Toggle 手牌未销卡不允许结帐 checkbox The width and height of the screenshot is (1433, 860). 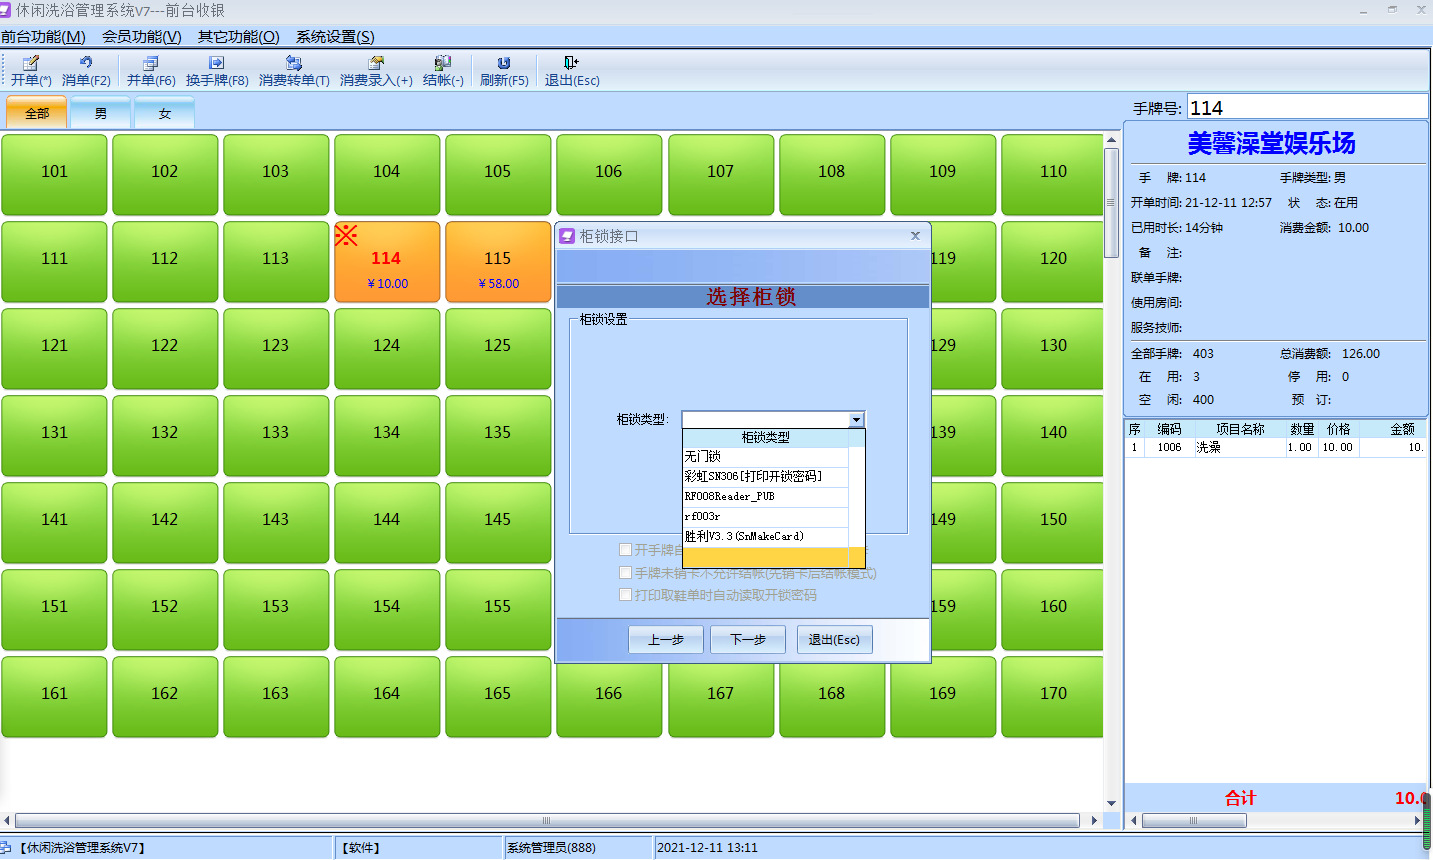626,573
